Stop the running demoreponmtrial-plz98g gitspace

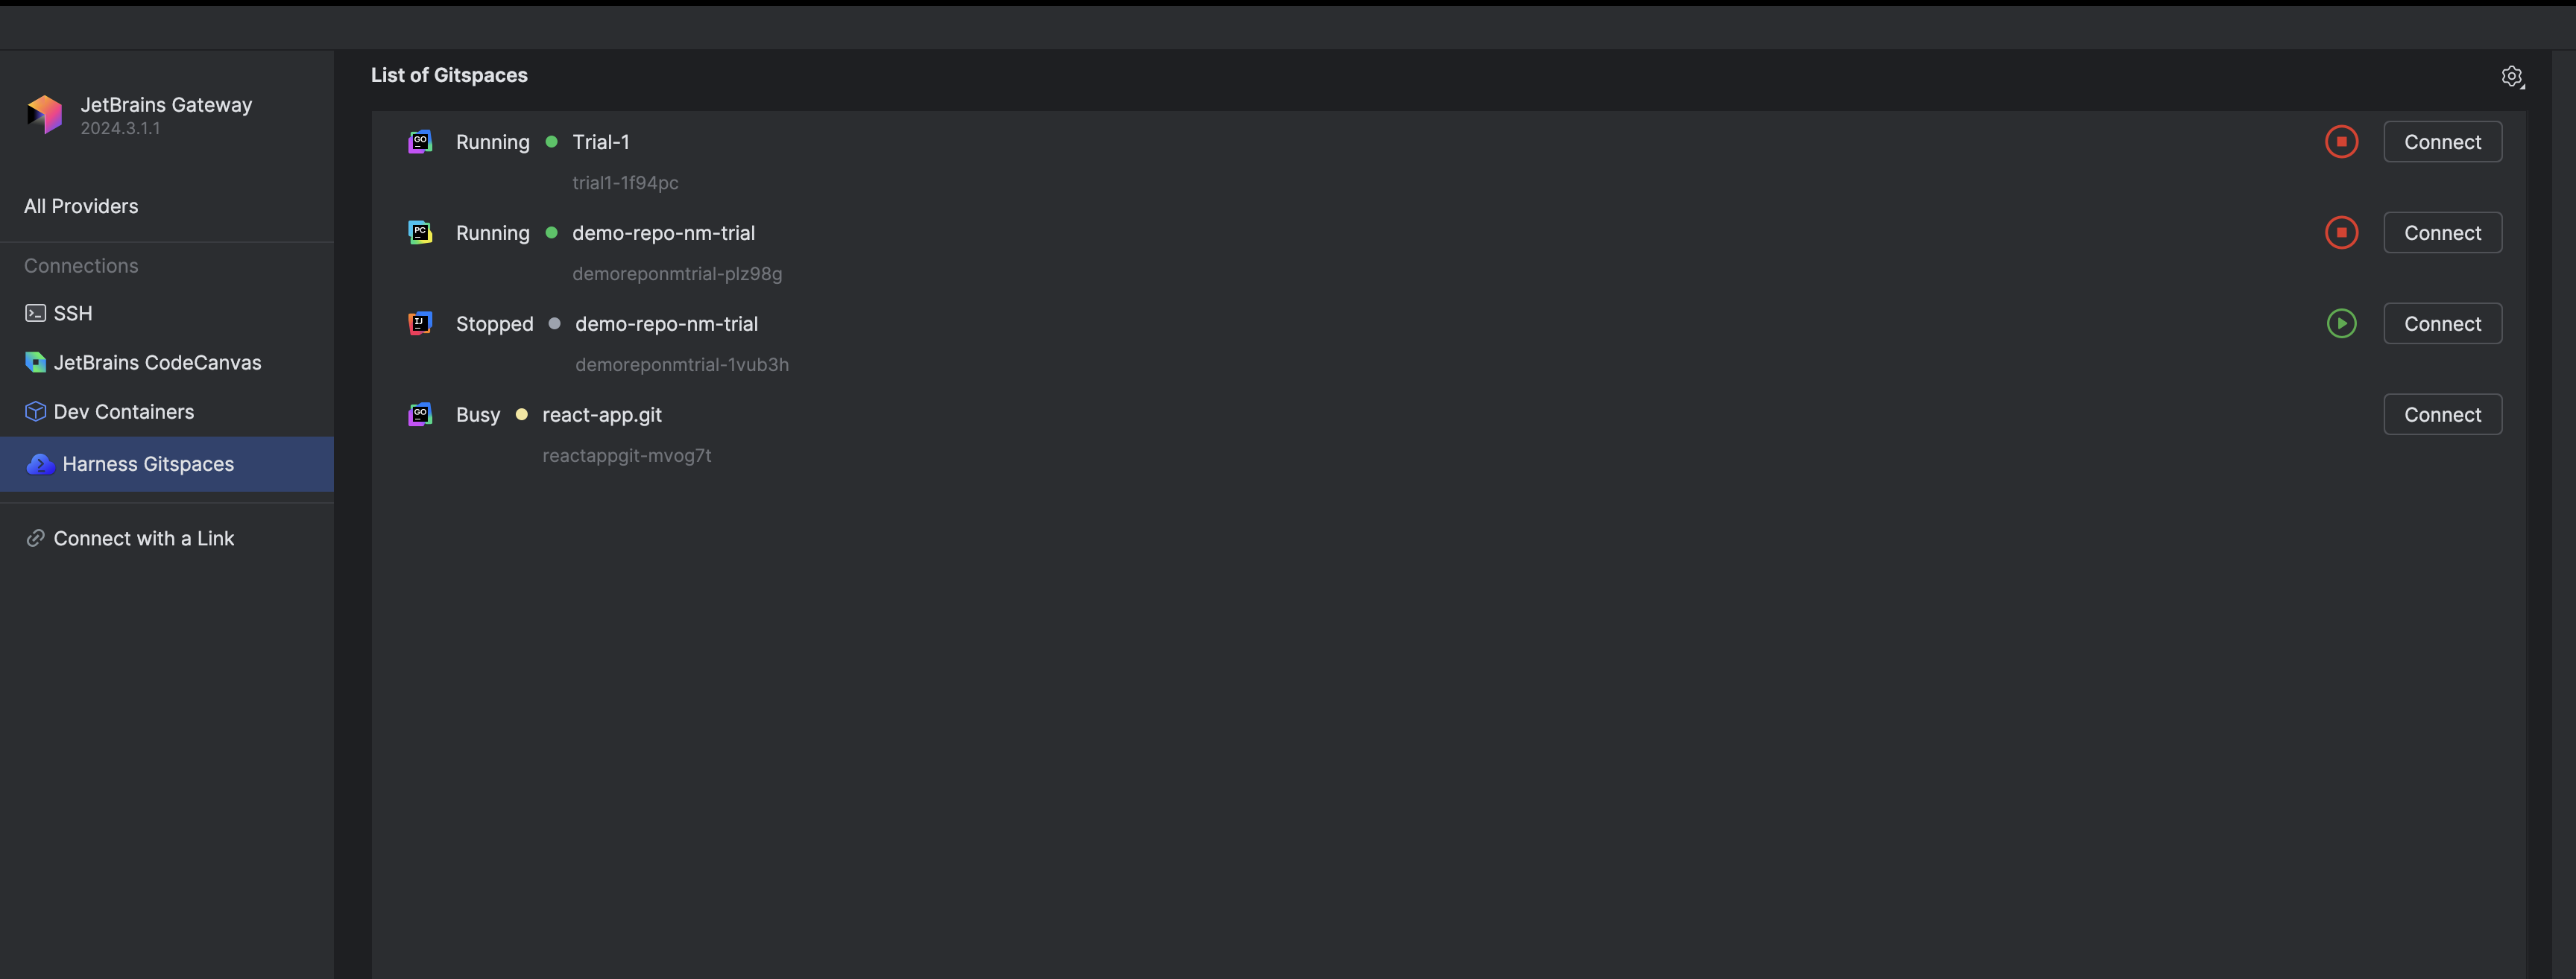coord(2341,233)
